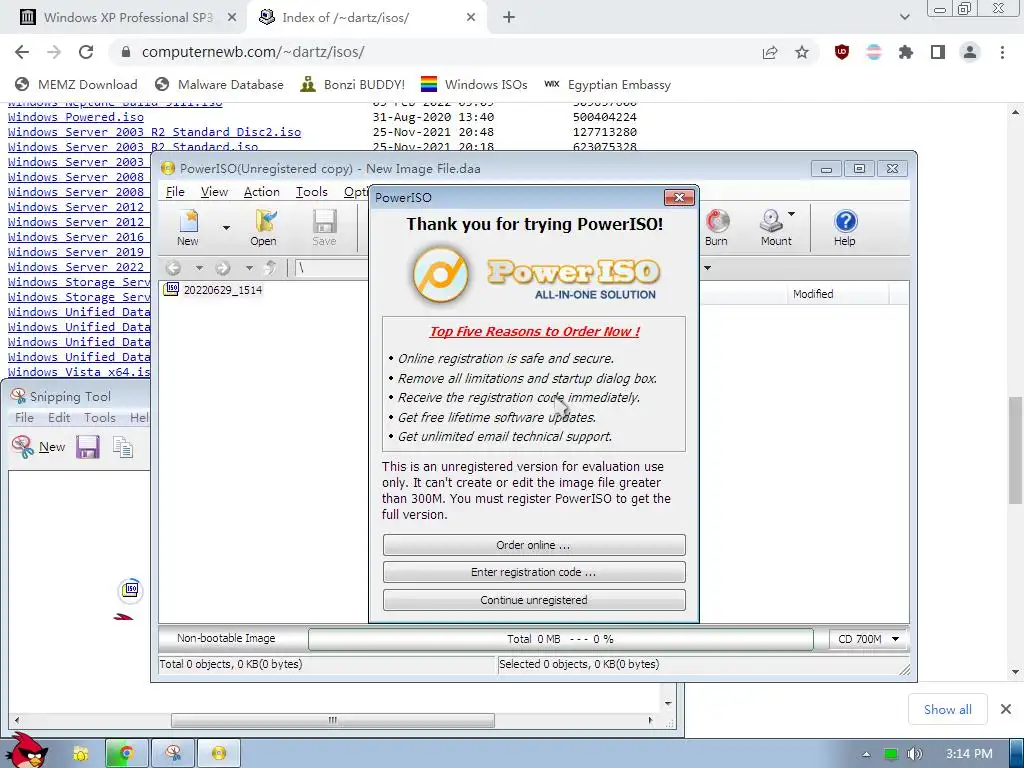Click the Angry Birds start button
1024x768 pixels.
coord(26,751)
